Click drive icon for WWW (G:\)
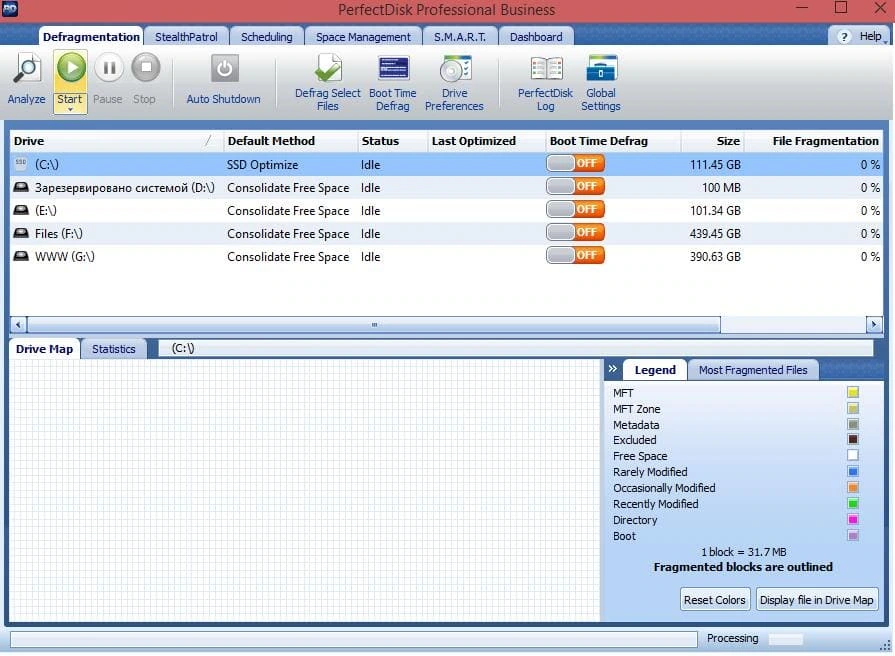This screenshot has height=656, width=895. 21,256
